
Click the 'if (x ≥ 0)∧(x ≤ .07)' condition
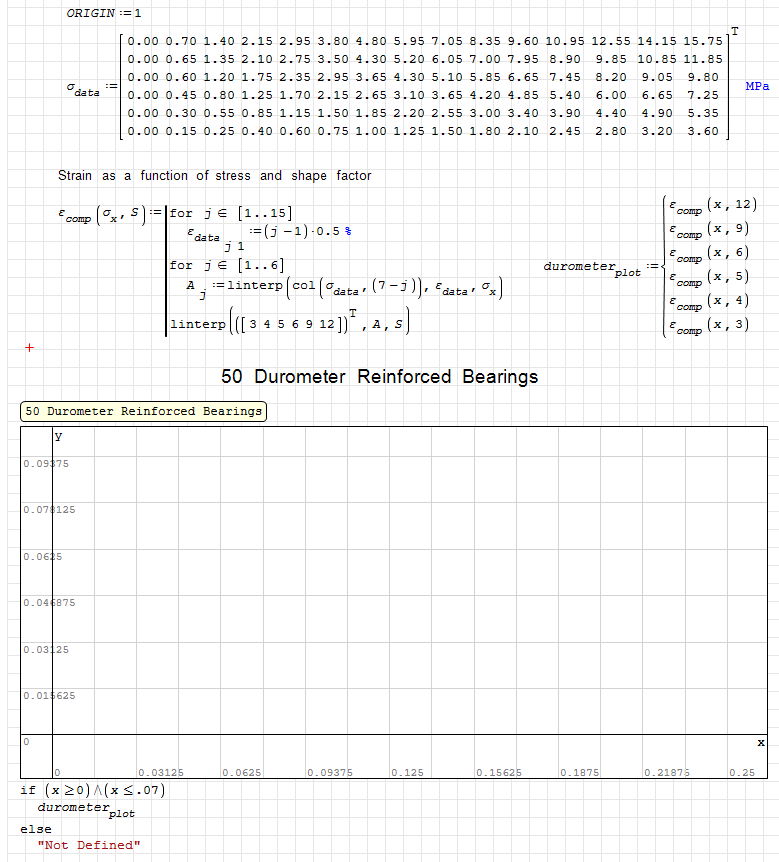click(93, 790)
